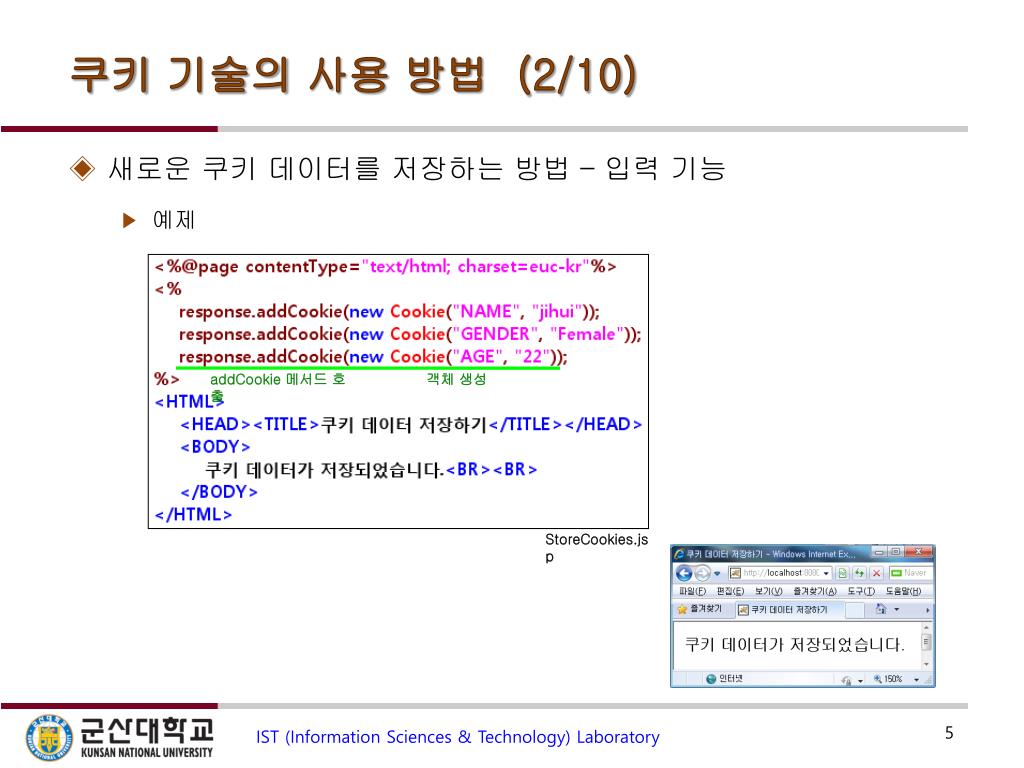Open the 도움말(H) menu
1024x768 pixels.
903,591
